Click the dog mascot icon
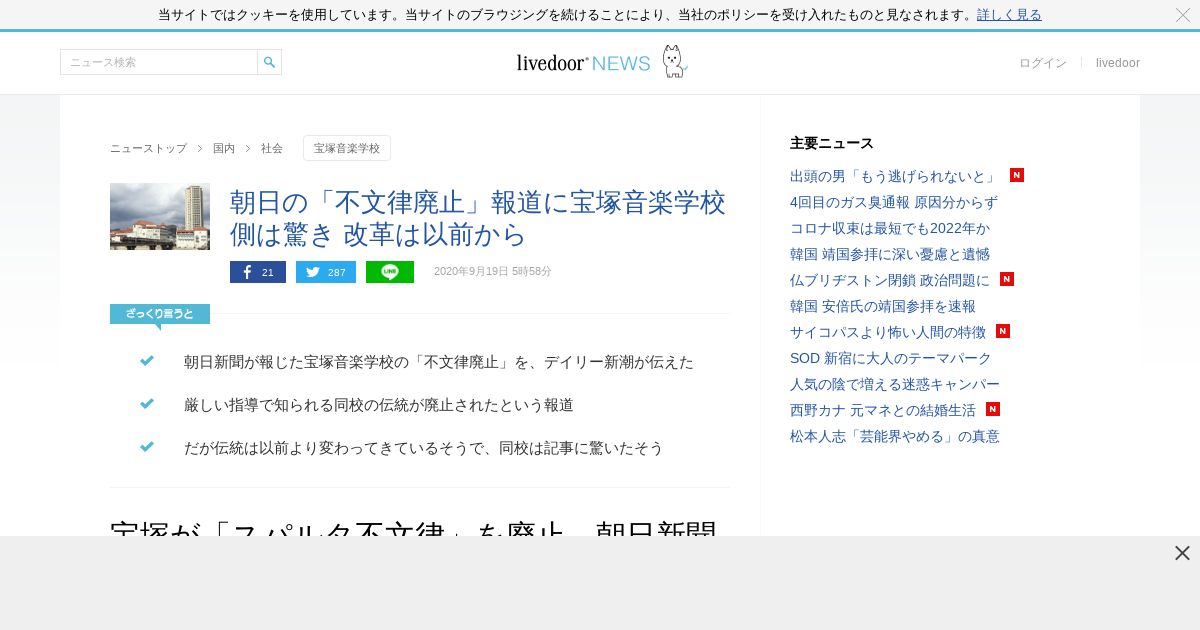 click(675, 61)
